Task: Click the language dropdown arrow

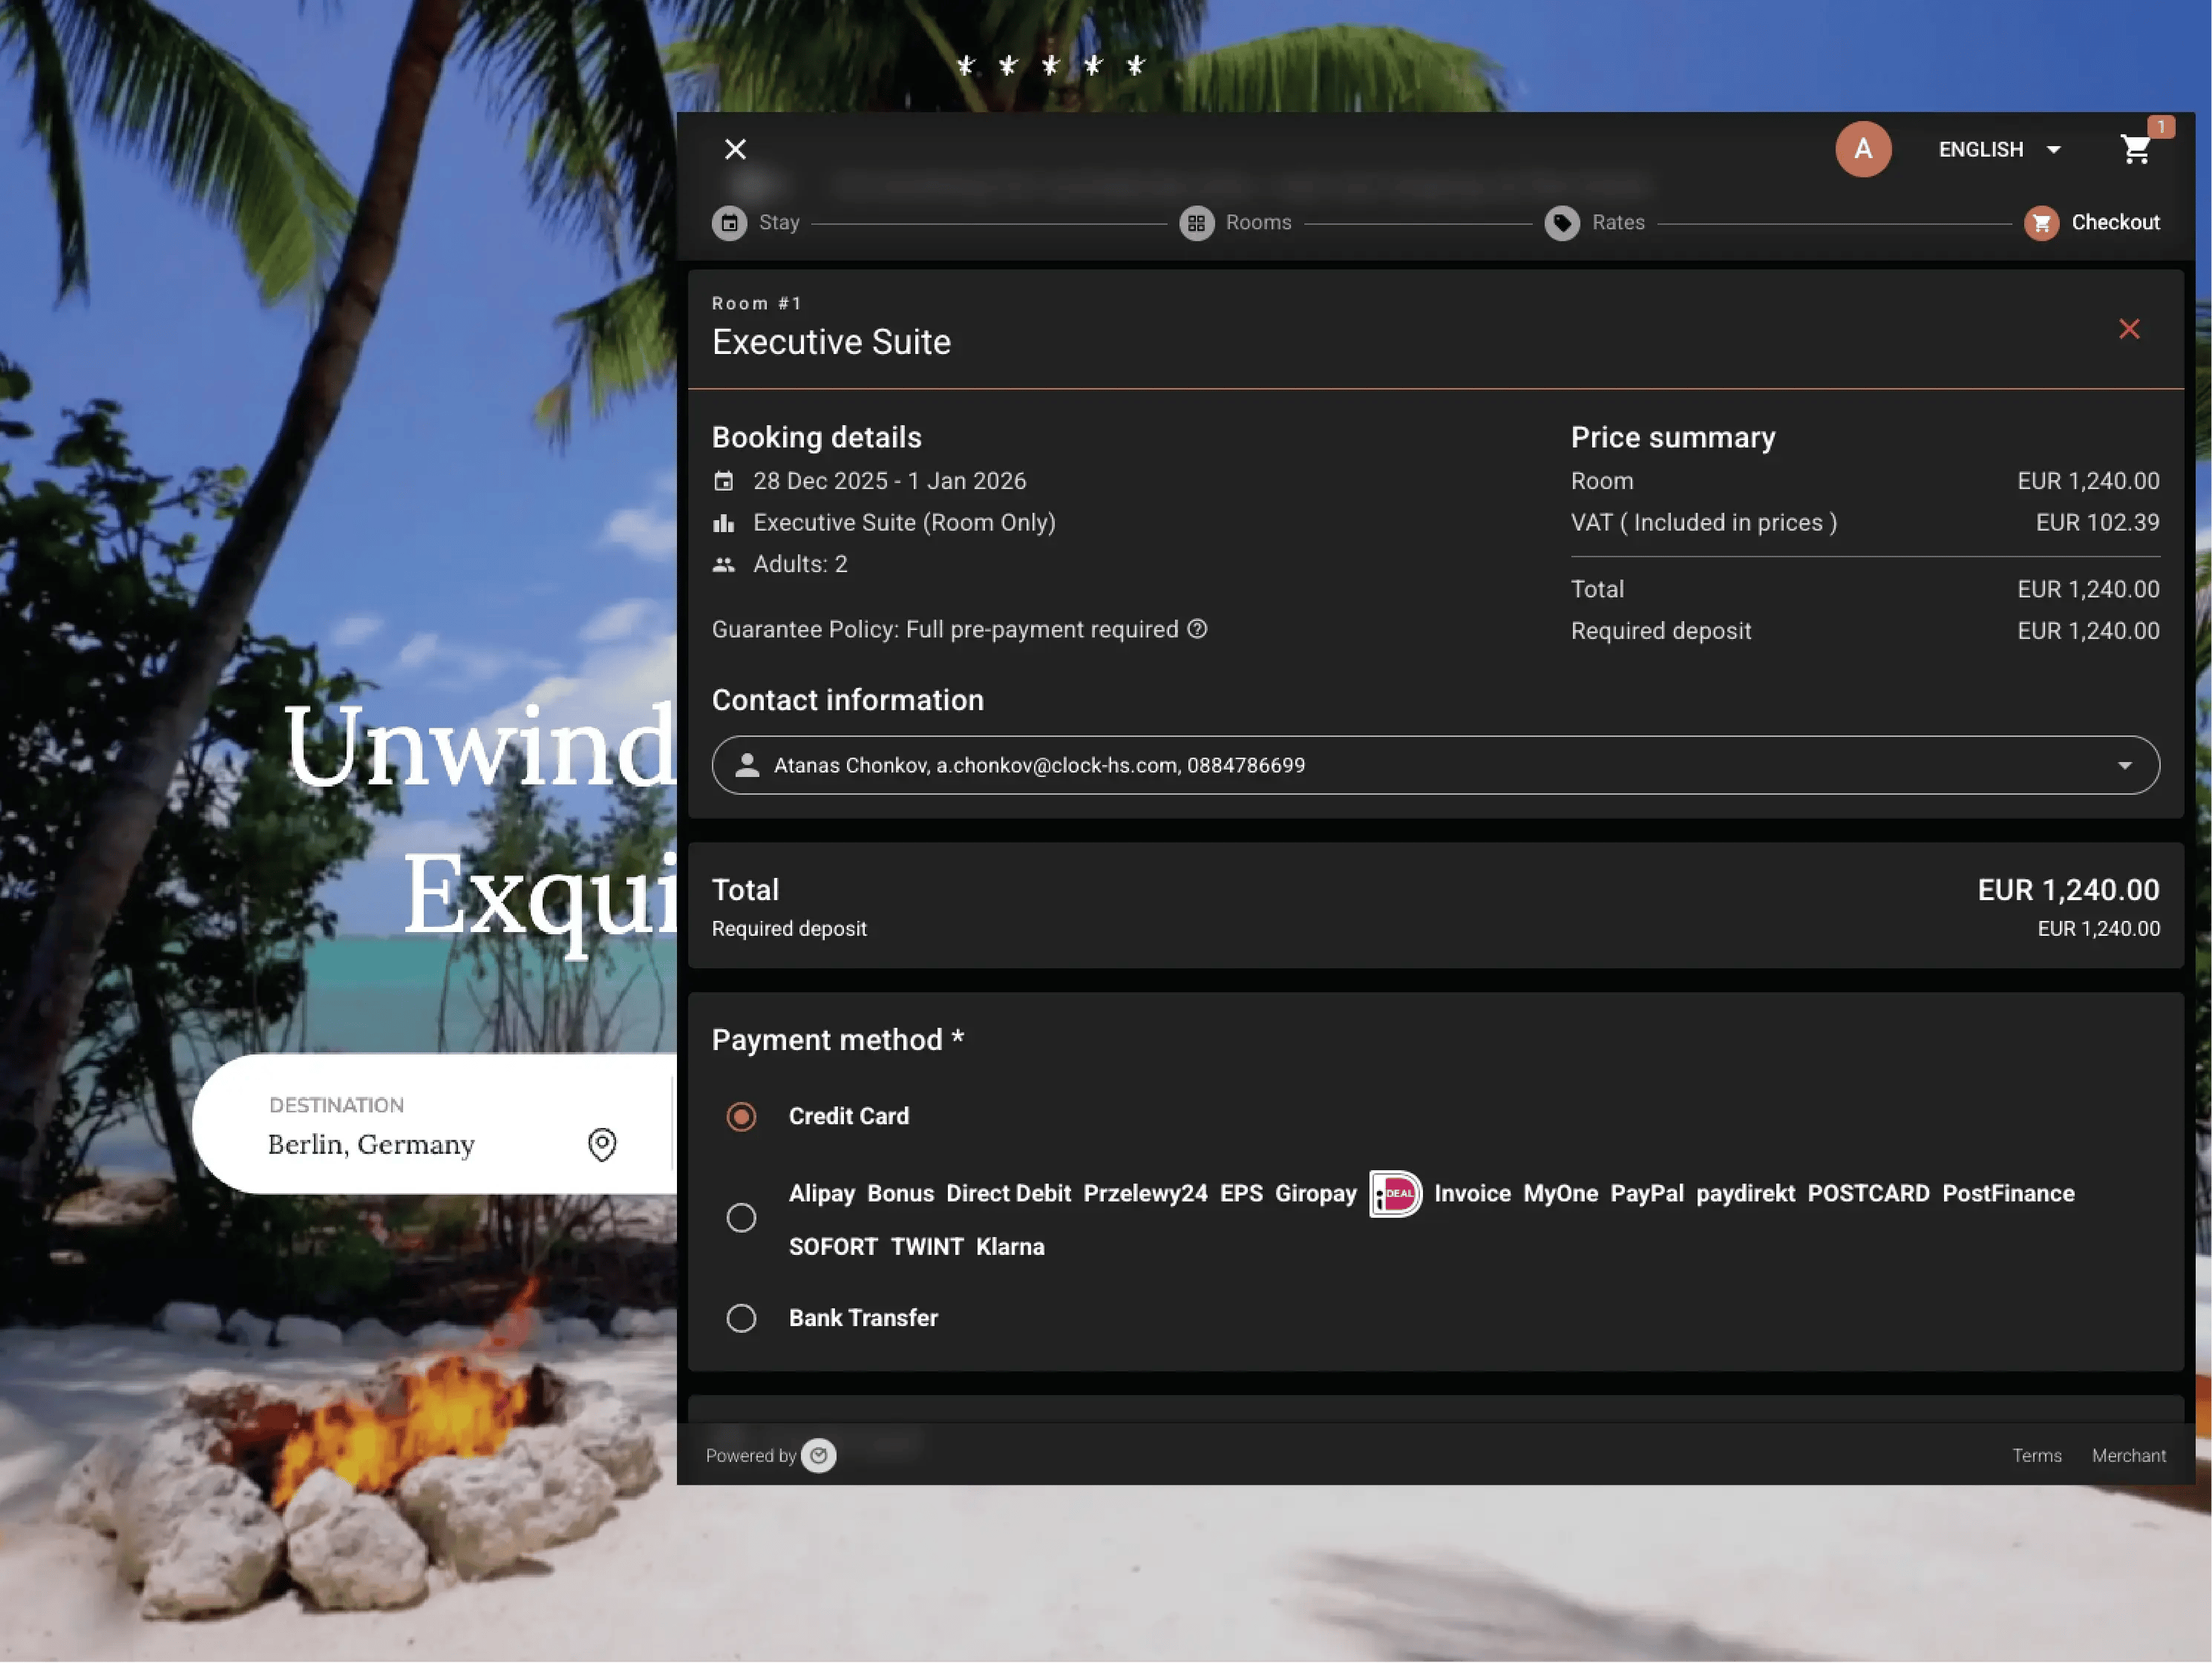Action: 2053,150
